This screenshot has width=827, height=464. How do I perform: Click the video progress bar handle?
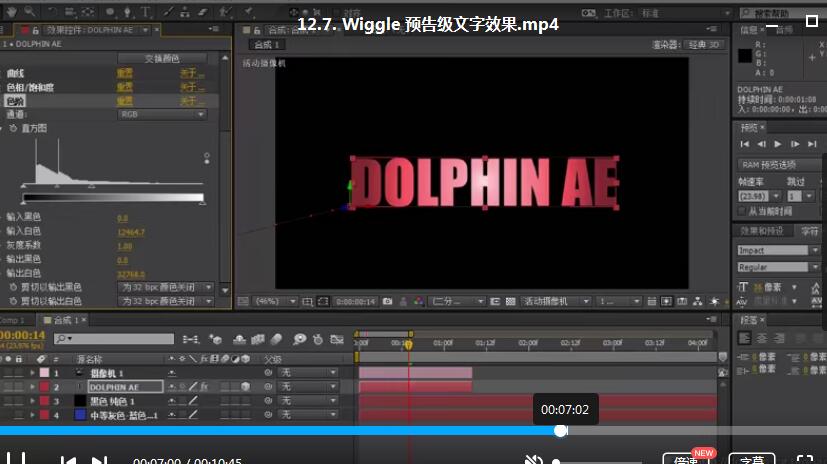[561, 431]
